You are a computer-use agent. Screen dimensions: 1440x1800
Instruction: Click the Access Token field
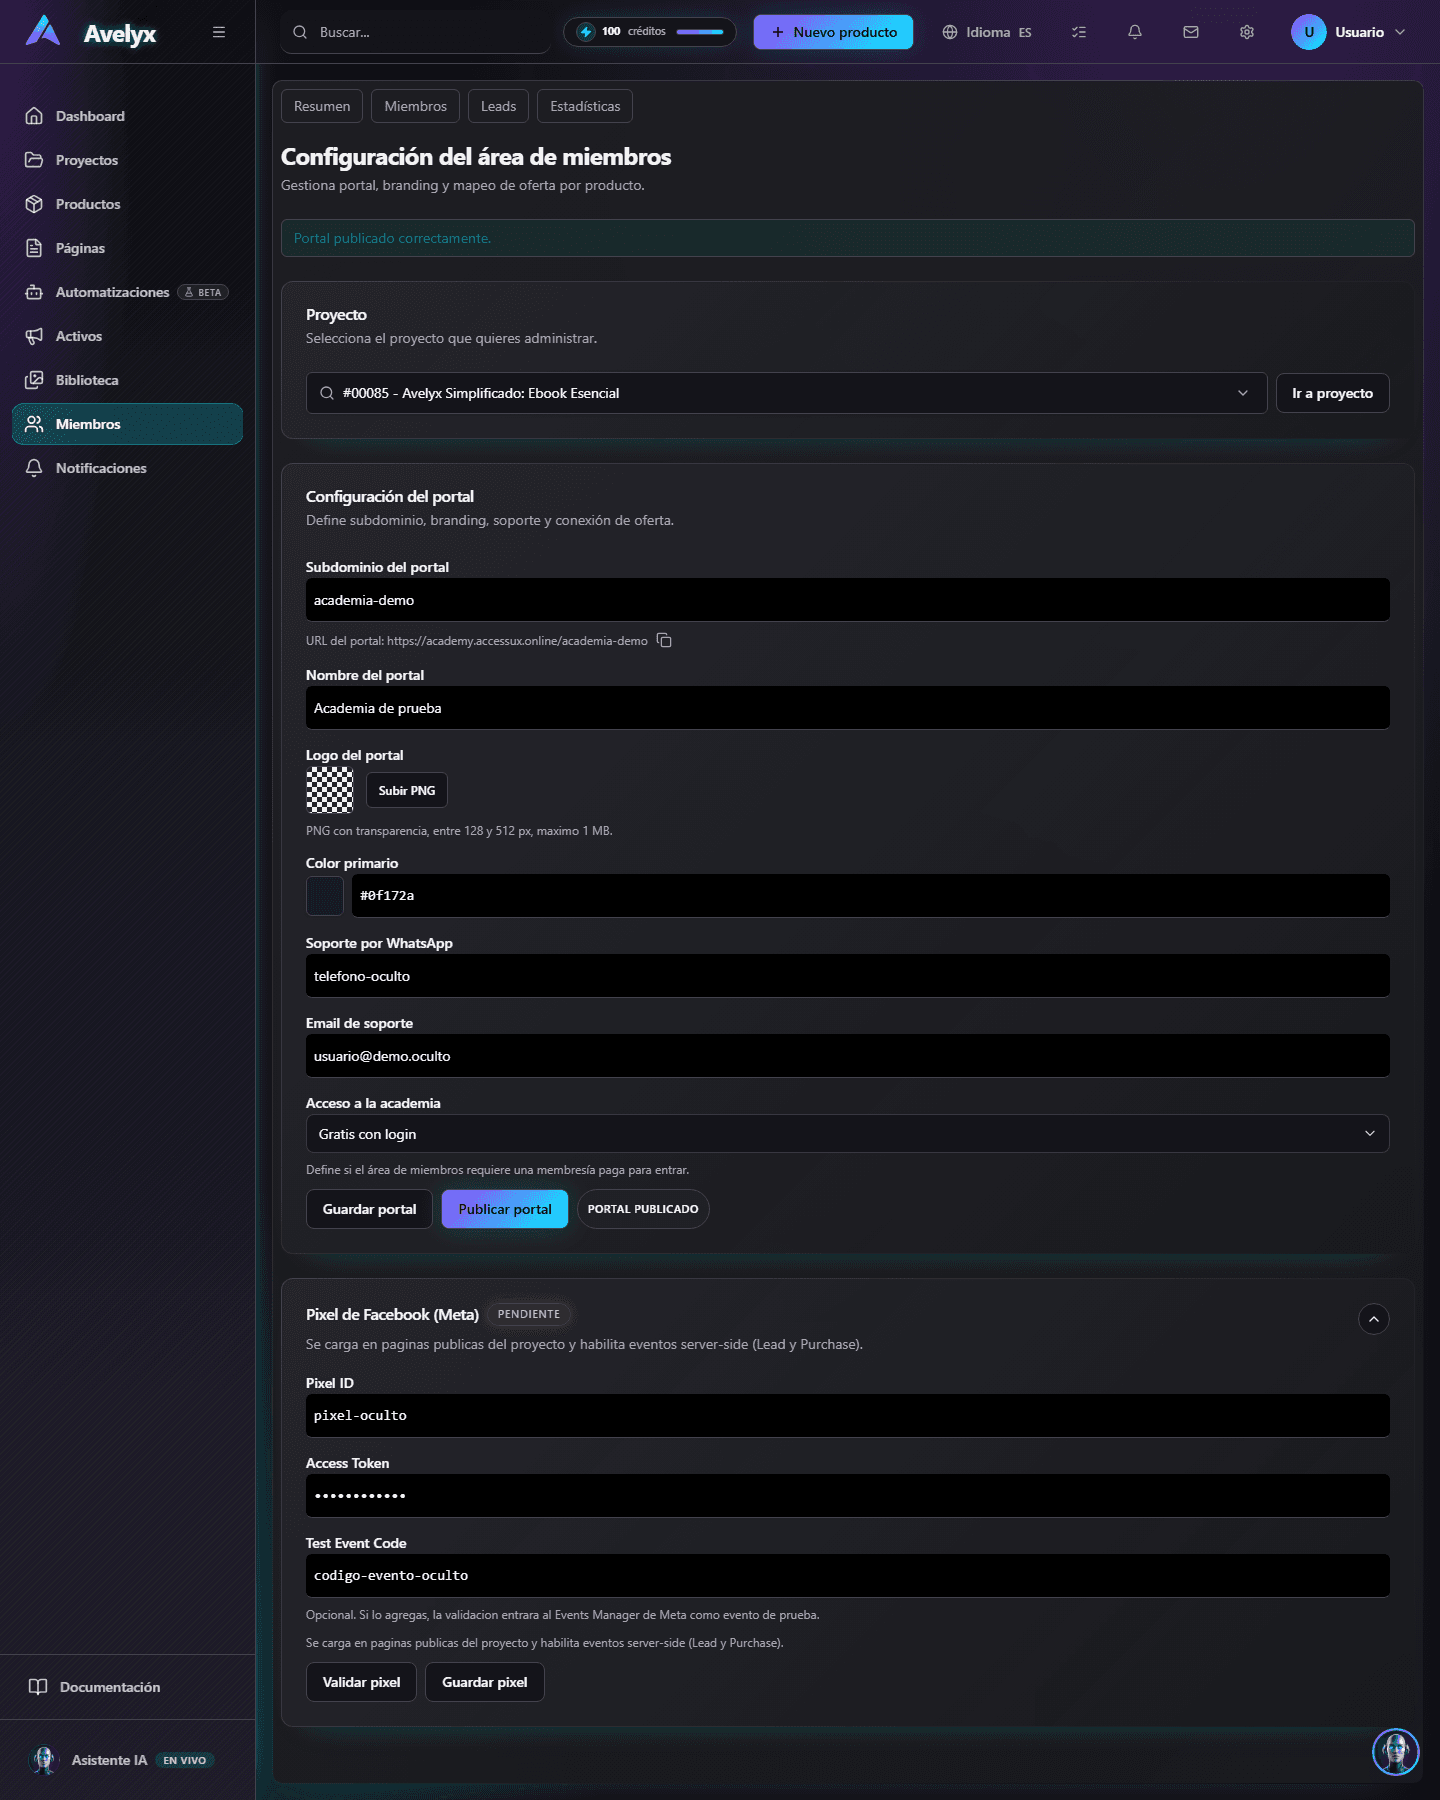pyautogui.click(x=847, y=1496)
